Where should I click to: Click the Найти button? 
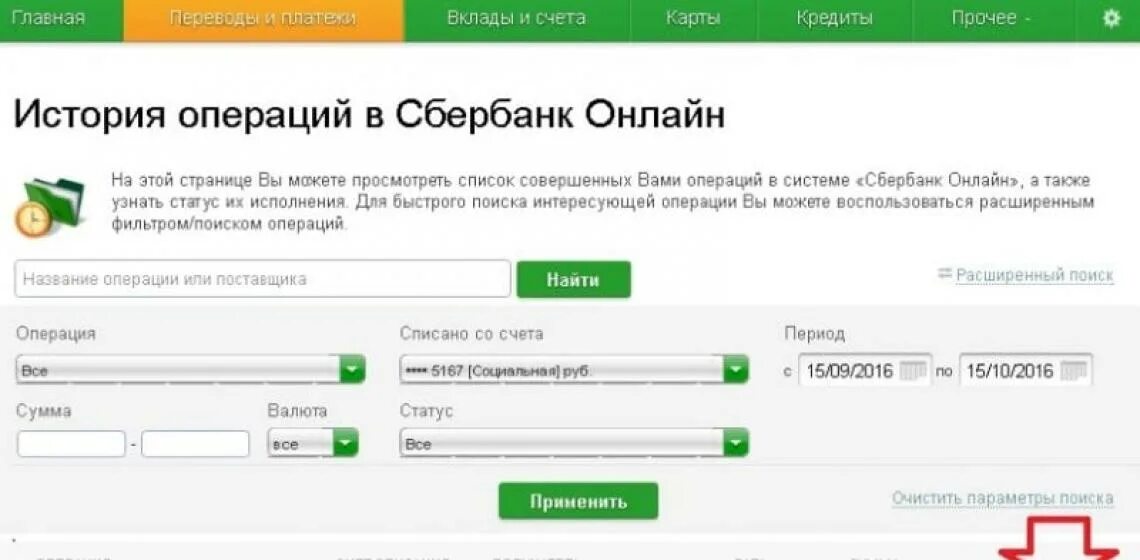(574, 279)
